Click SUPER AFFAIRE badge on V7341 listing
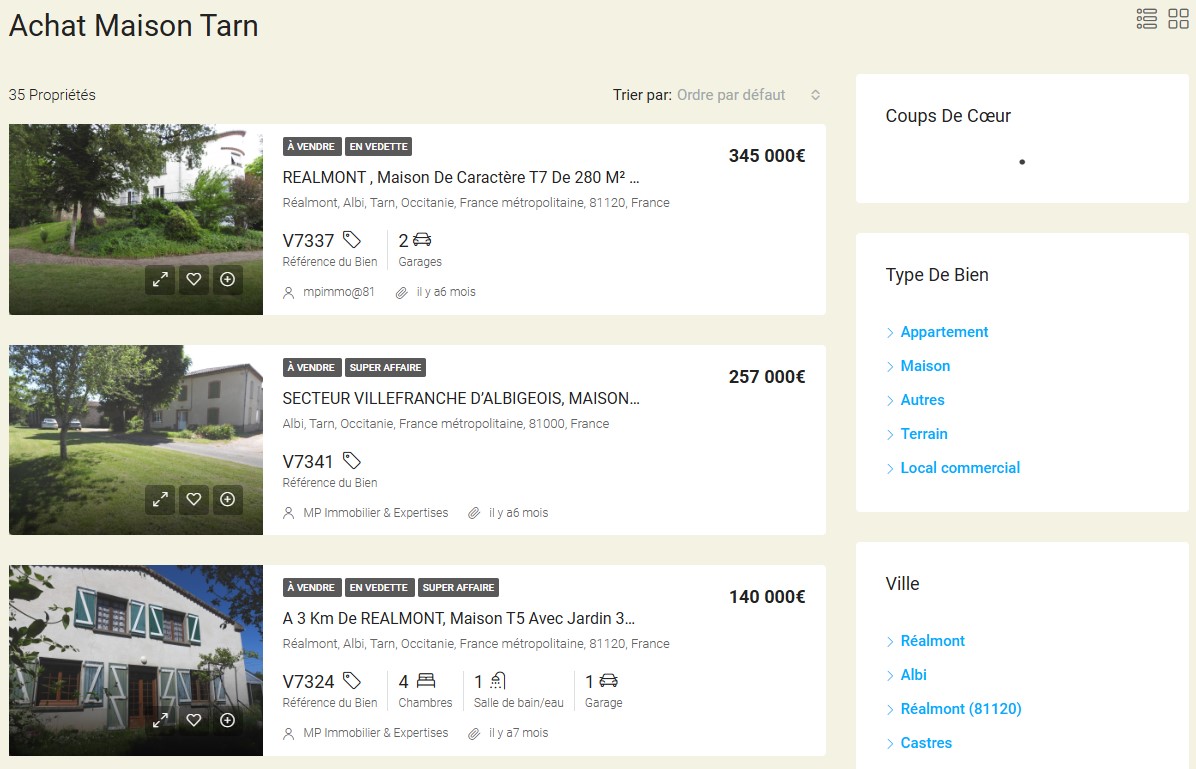 385,368
